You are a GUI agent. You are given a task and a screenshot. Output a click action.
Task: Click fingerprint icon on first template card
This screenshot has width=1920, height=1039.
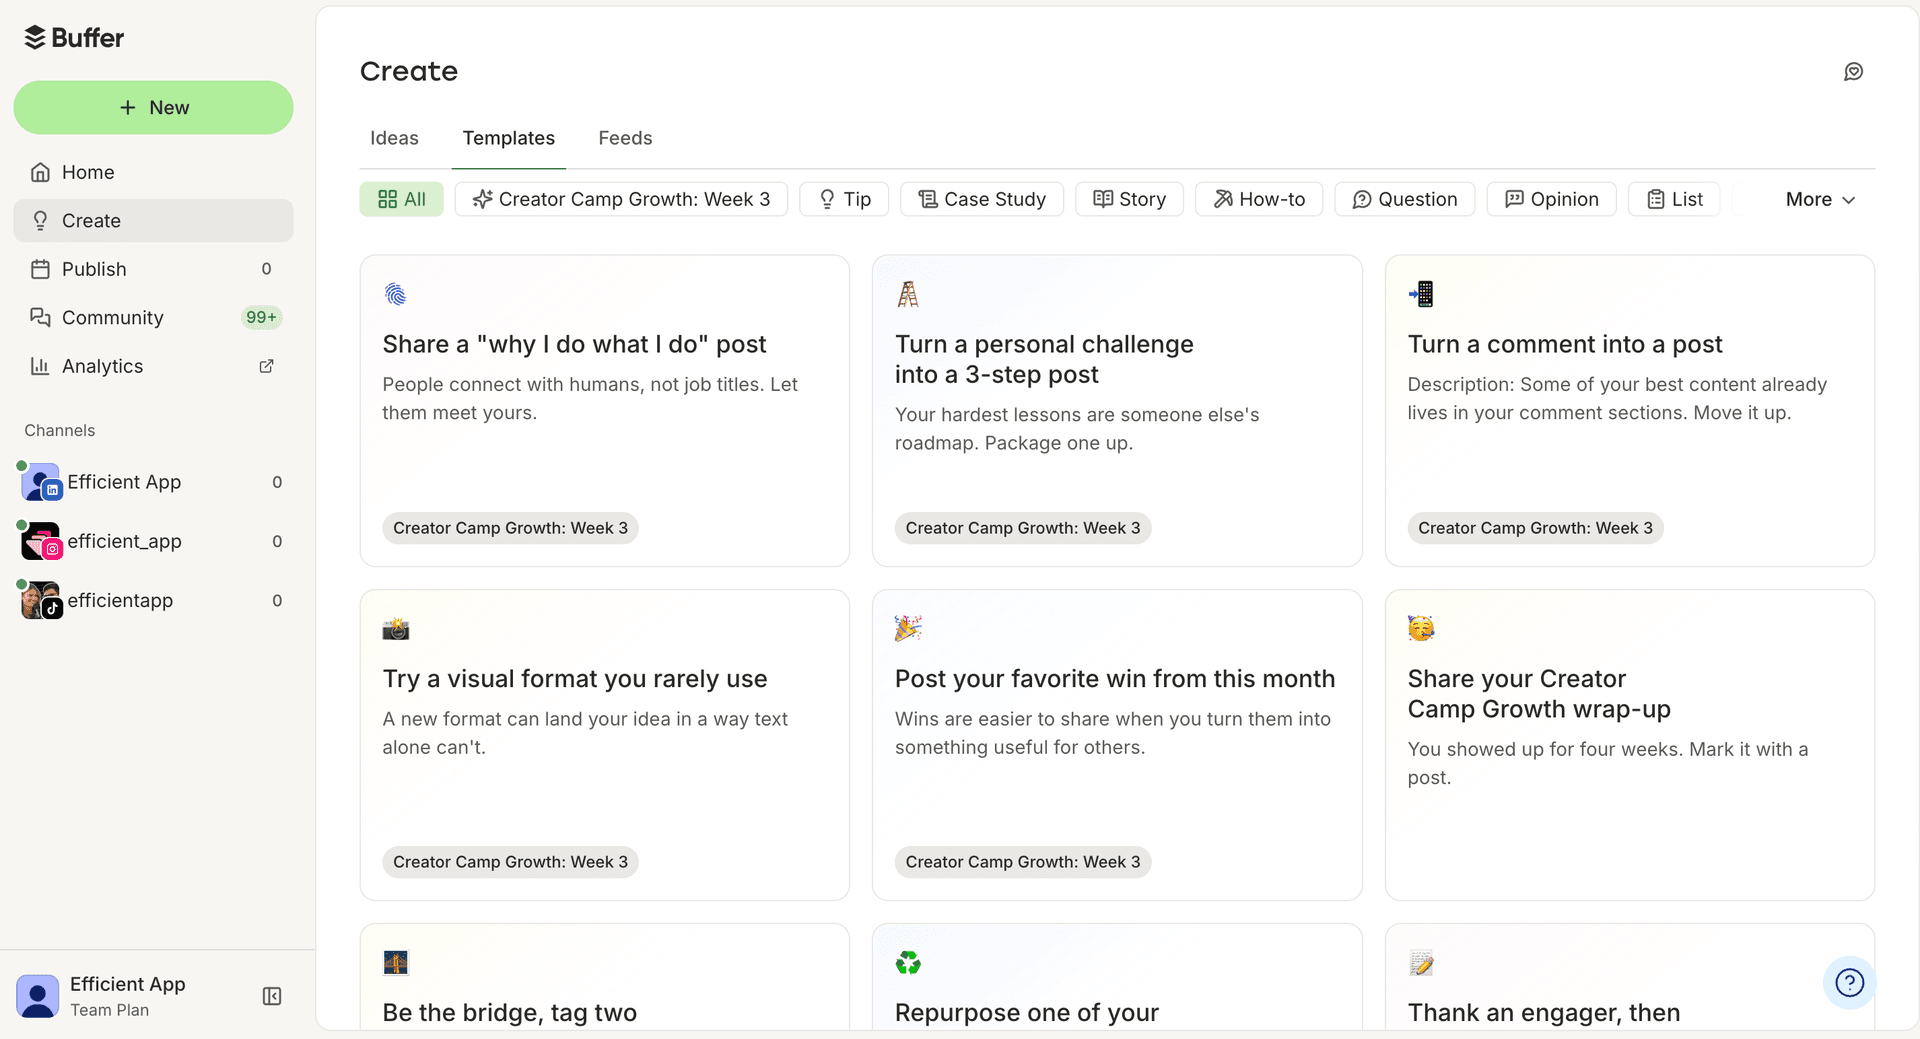396,294
